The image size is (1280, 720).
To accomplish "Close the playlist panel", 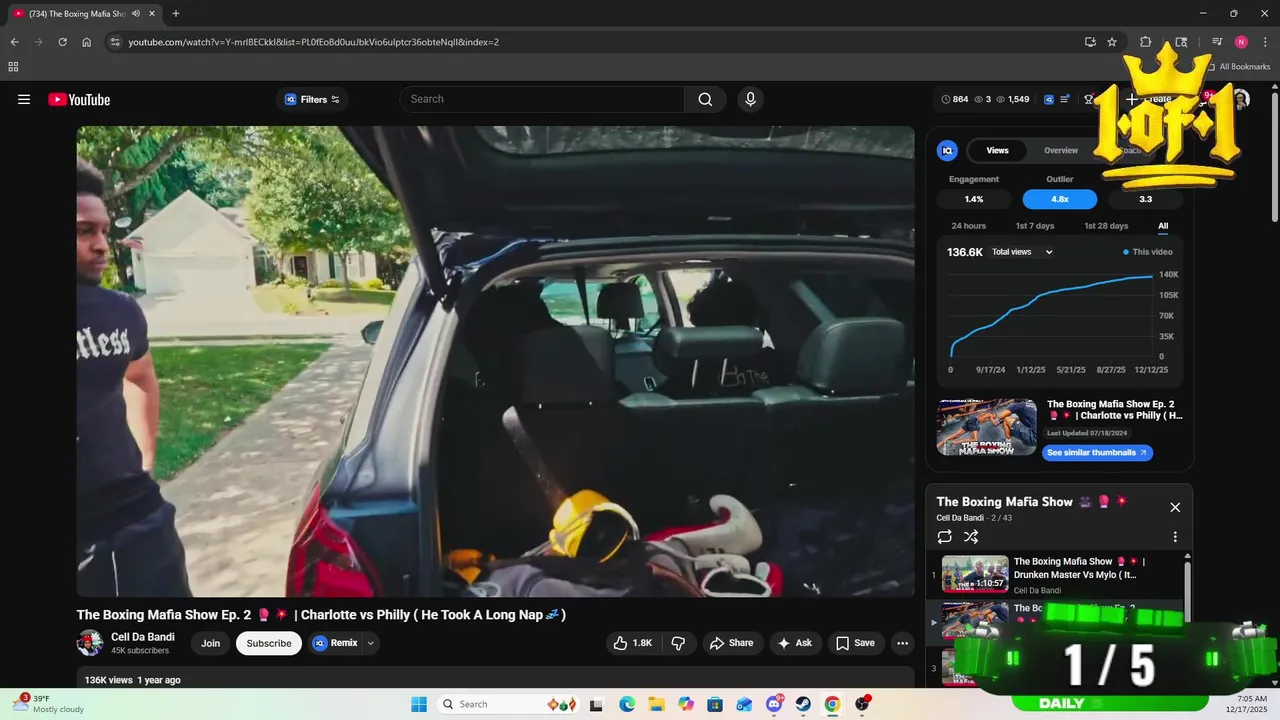I will coord(1175,507).
